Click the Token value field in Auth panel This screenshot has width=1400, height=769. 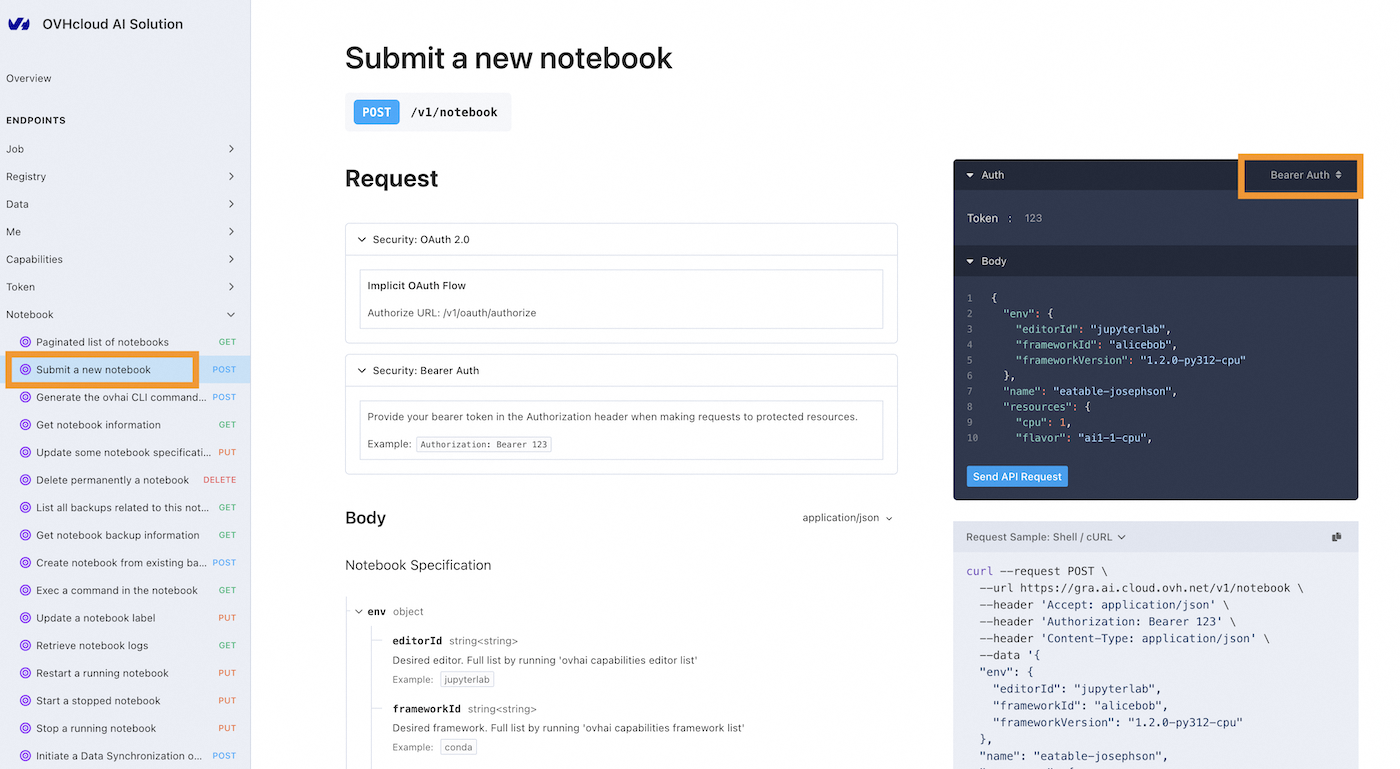click(x=1034, y=218)
